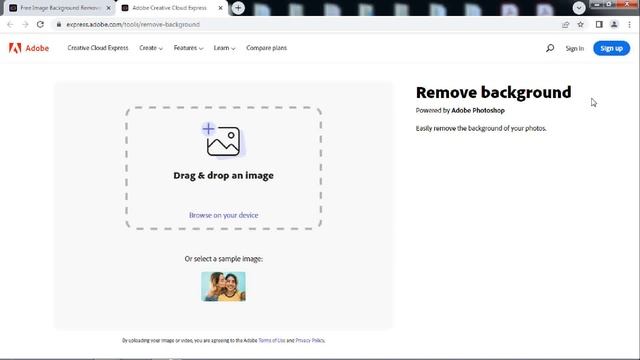The height and width of the screenshot is (360, 640).
Task: Reload the page with refresh icon
Action: [40, 24]
